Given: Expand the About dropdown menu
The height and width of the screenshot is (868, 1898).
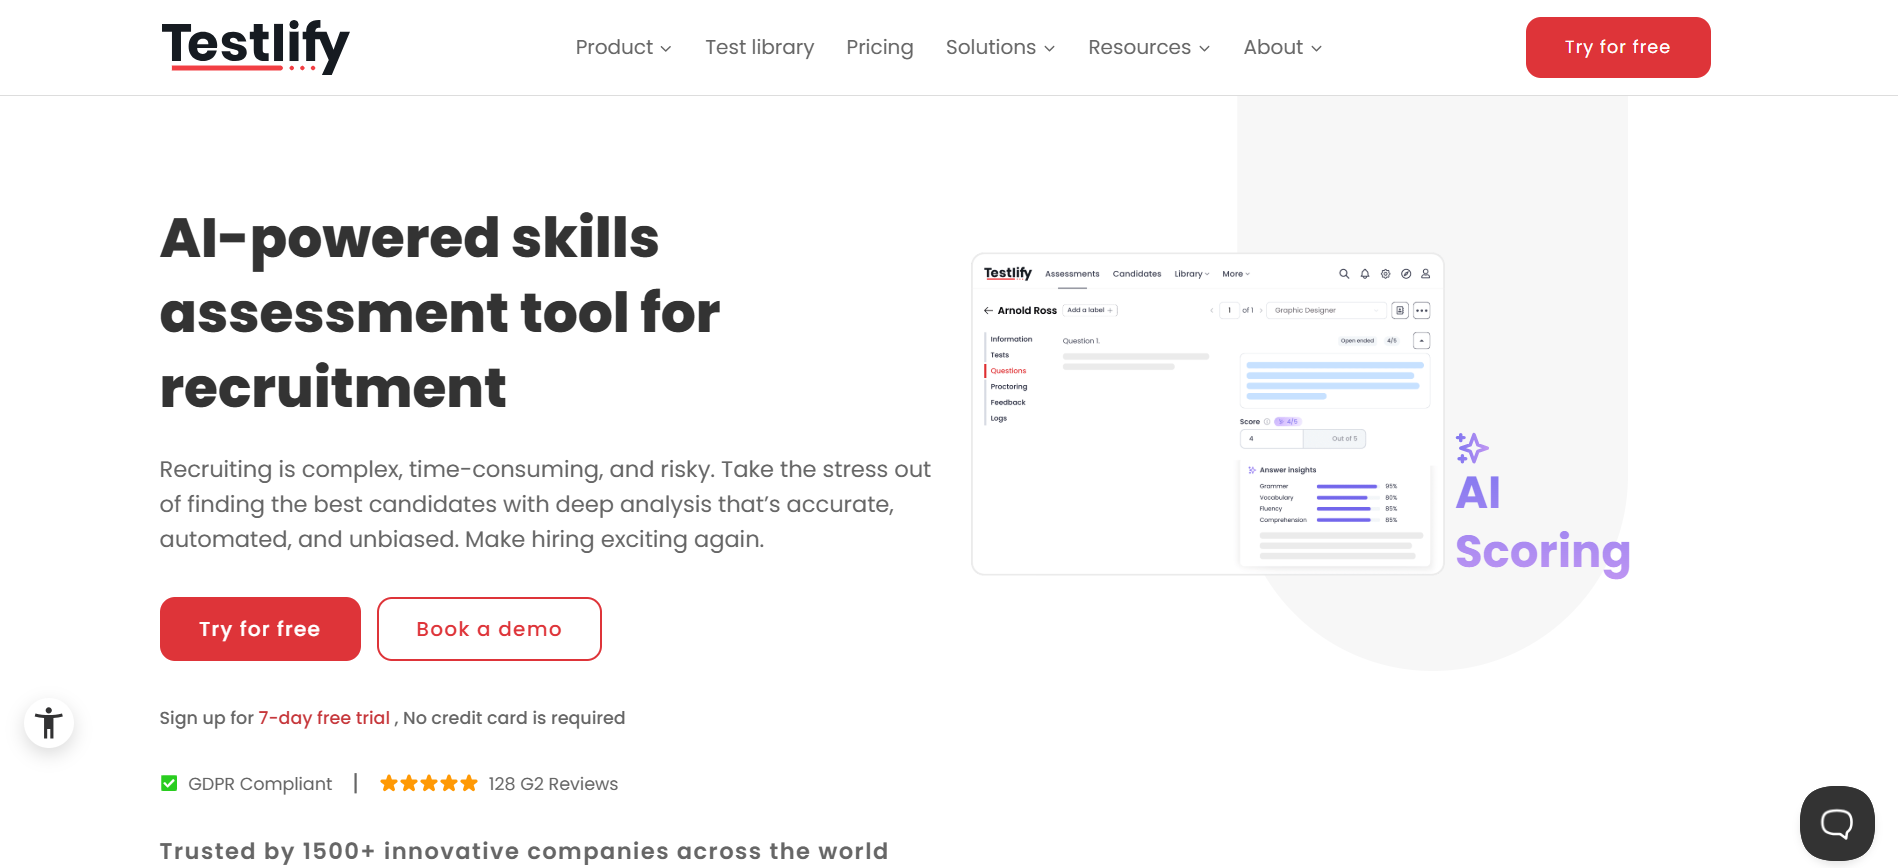Looking at the screenshot, I should 1282,47.
